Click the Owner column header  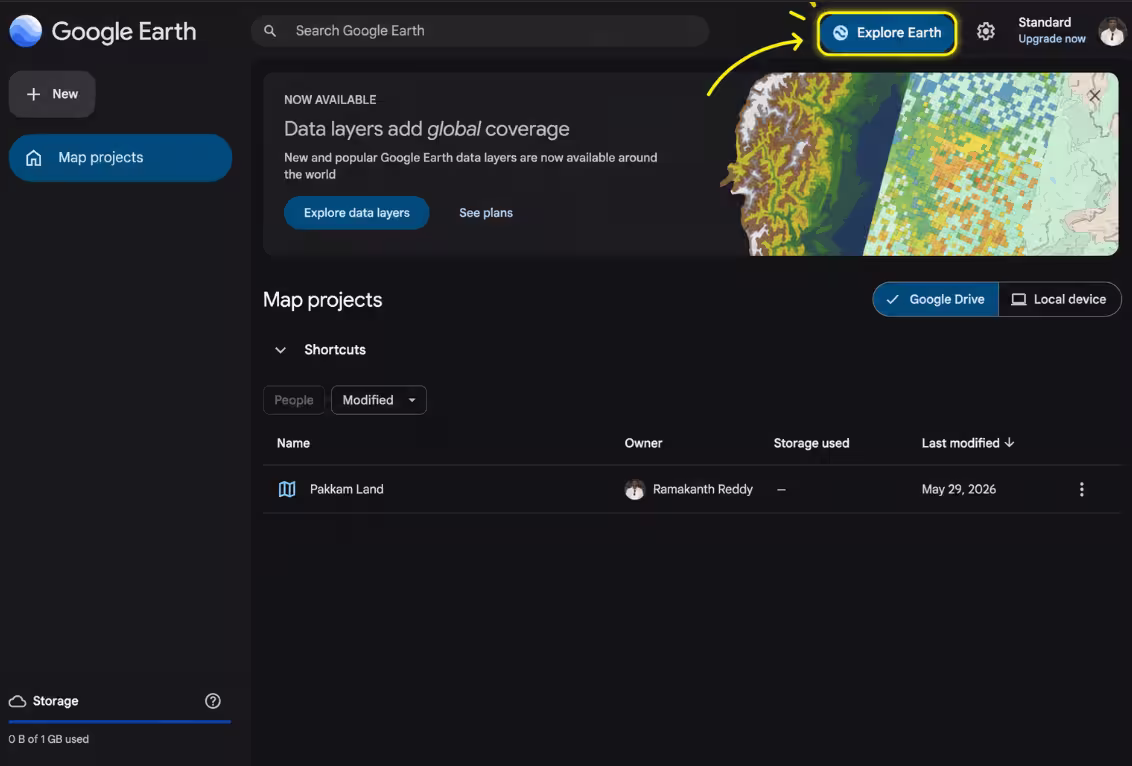tap(643, 443)
